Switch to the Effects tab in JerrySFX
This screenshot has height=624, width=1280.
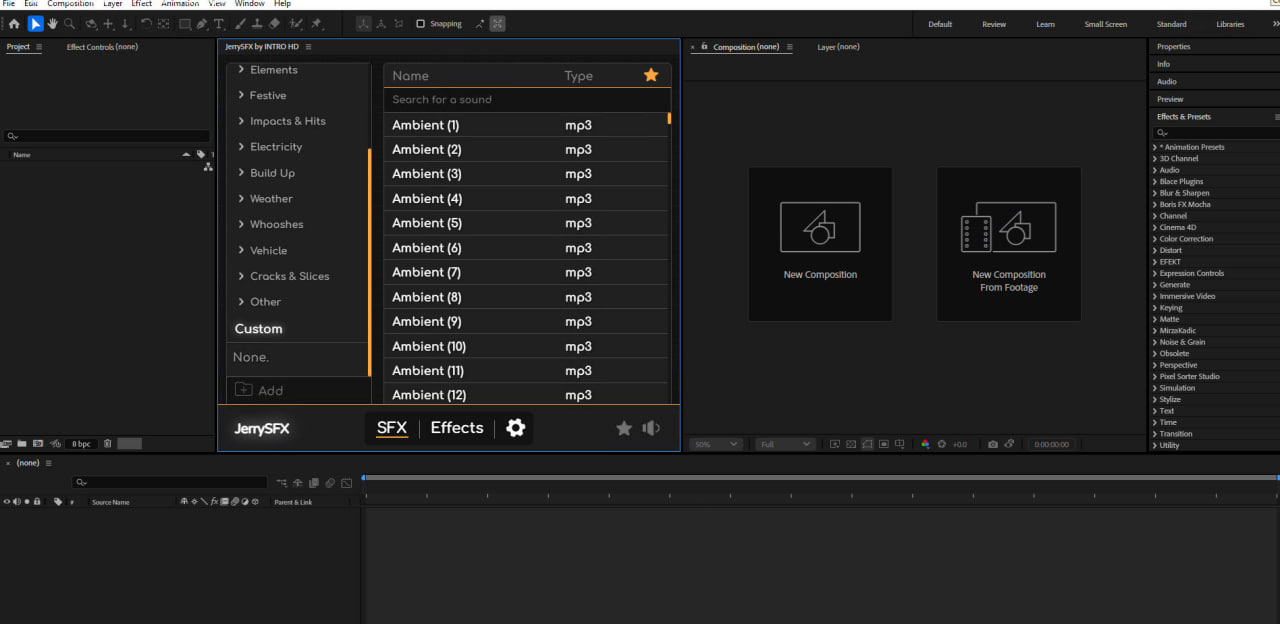457,428
